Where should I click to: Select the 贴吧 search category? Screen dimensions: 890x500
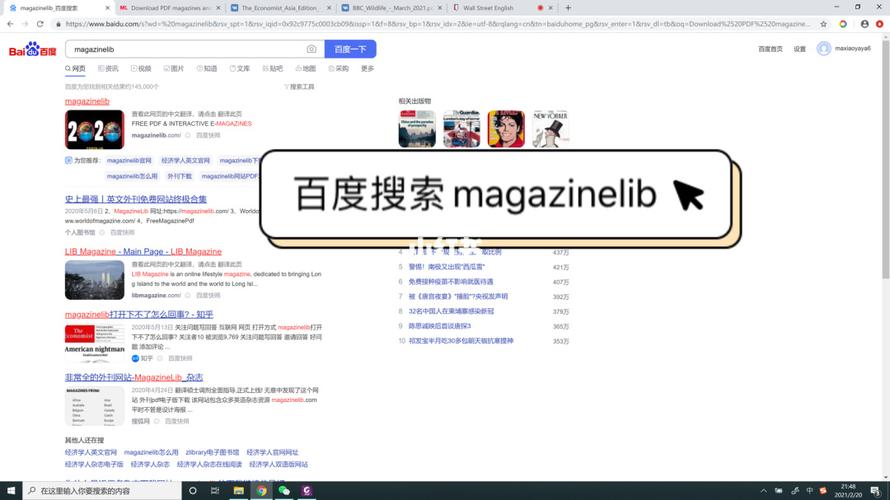tap(272, 69)
